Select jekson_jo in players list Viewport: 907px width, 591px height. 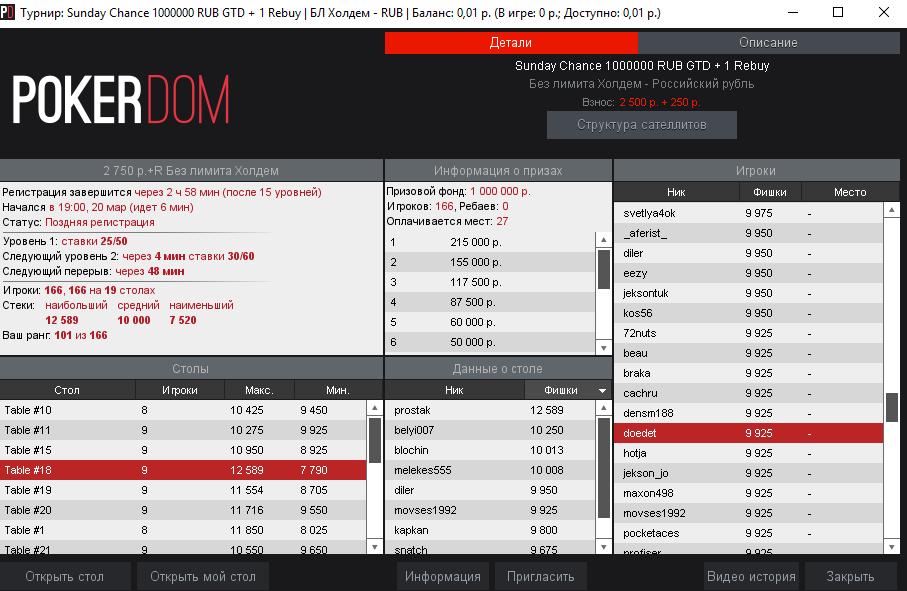pos(749,473)
